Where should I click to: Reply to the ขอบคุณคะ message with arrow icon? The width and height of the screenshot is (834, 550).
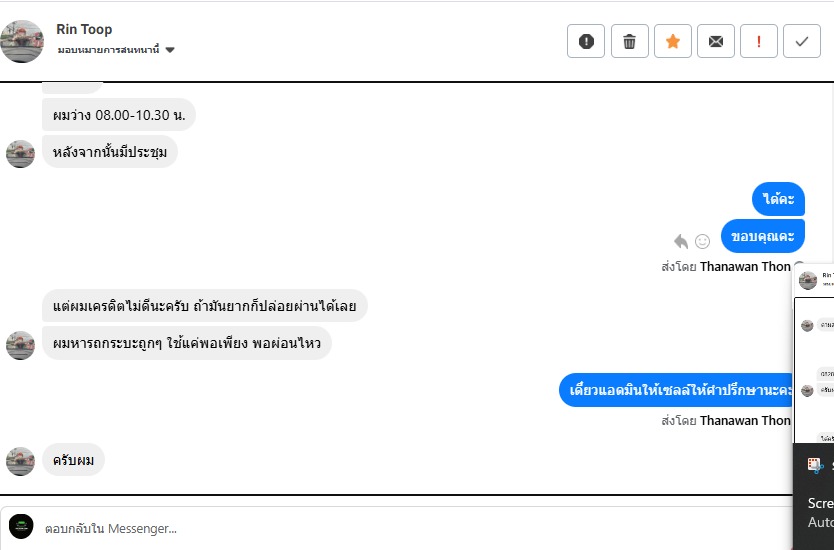681,241
